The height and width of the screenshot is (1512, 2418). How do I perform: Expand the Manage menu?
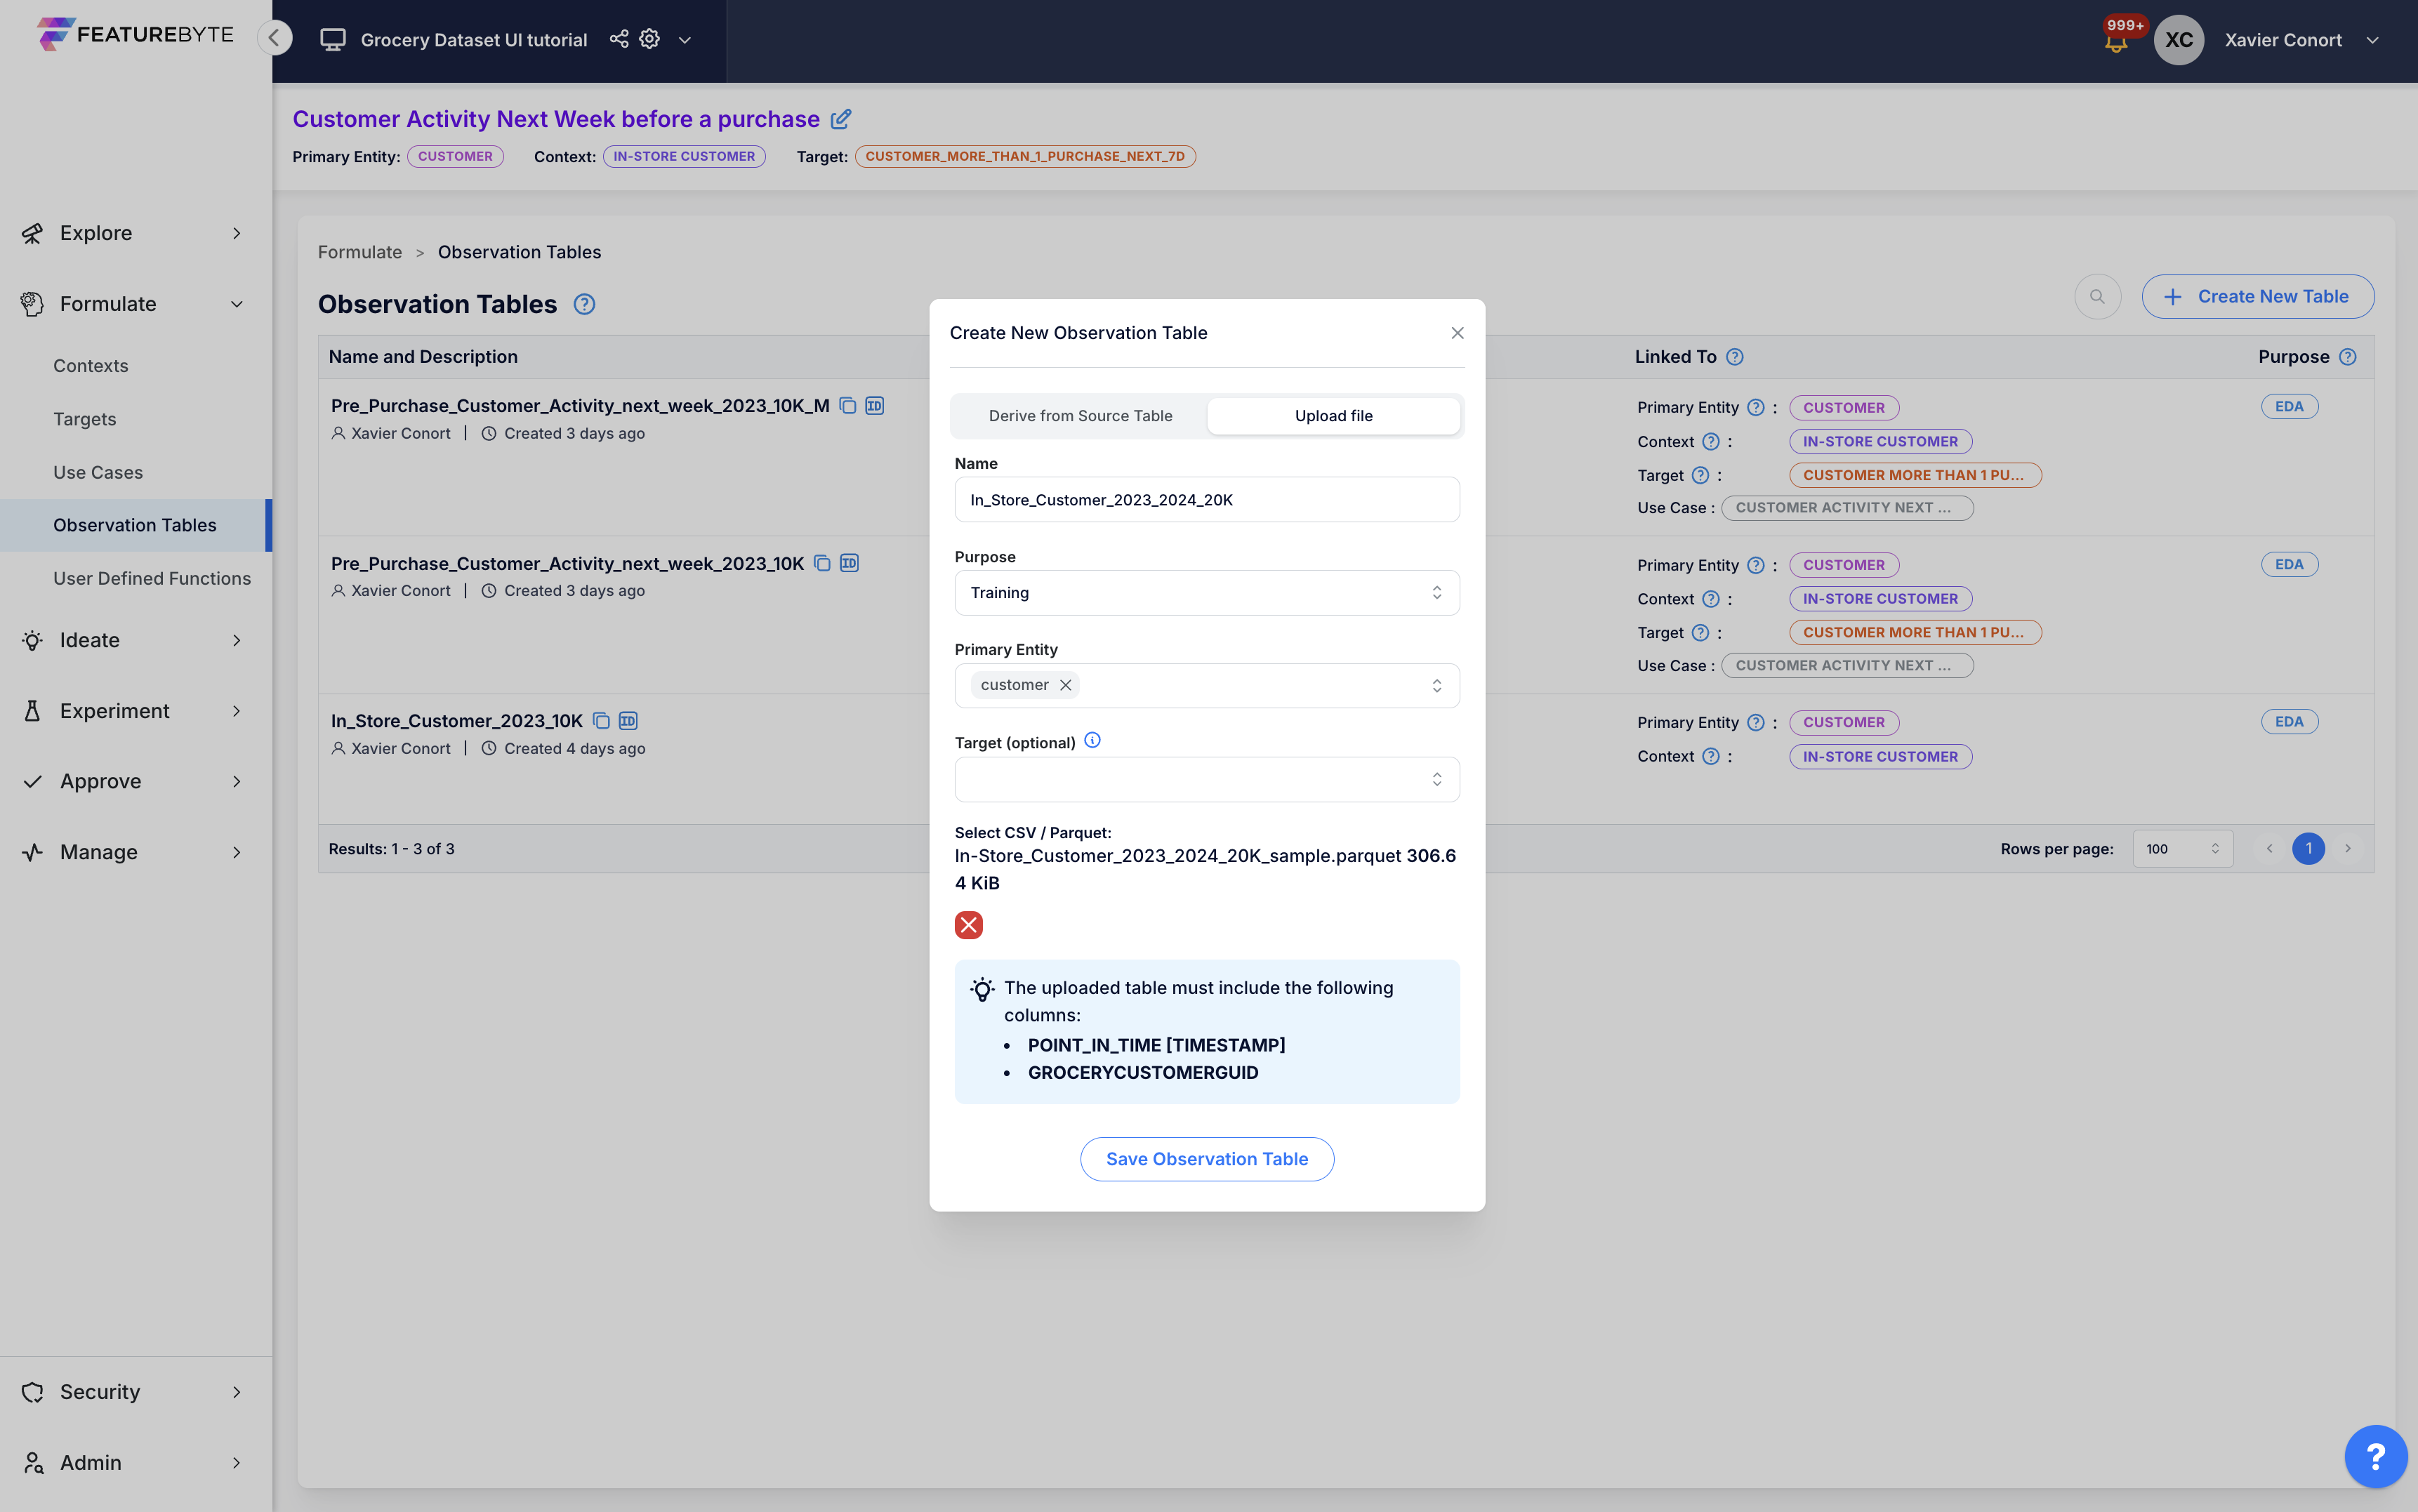coord(135,852)
